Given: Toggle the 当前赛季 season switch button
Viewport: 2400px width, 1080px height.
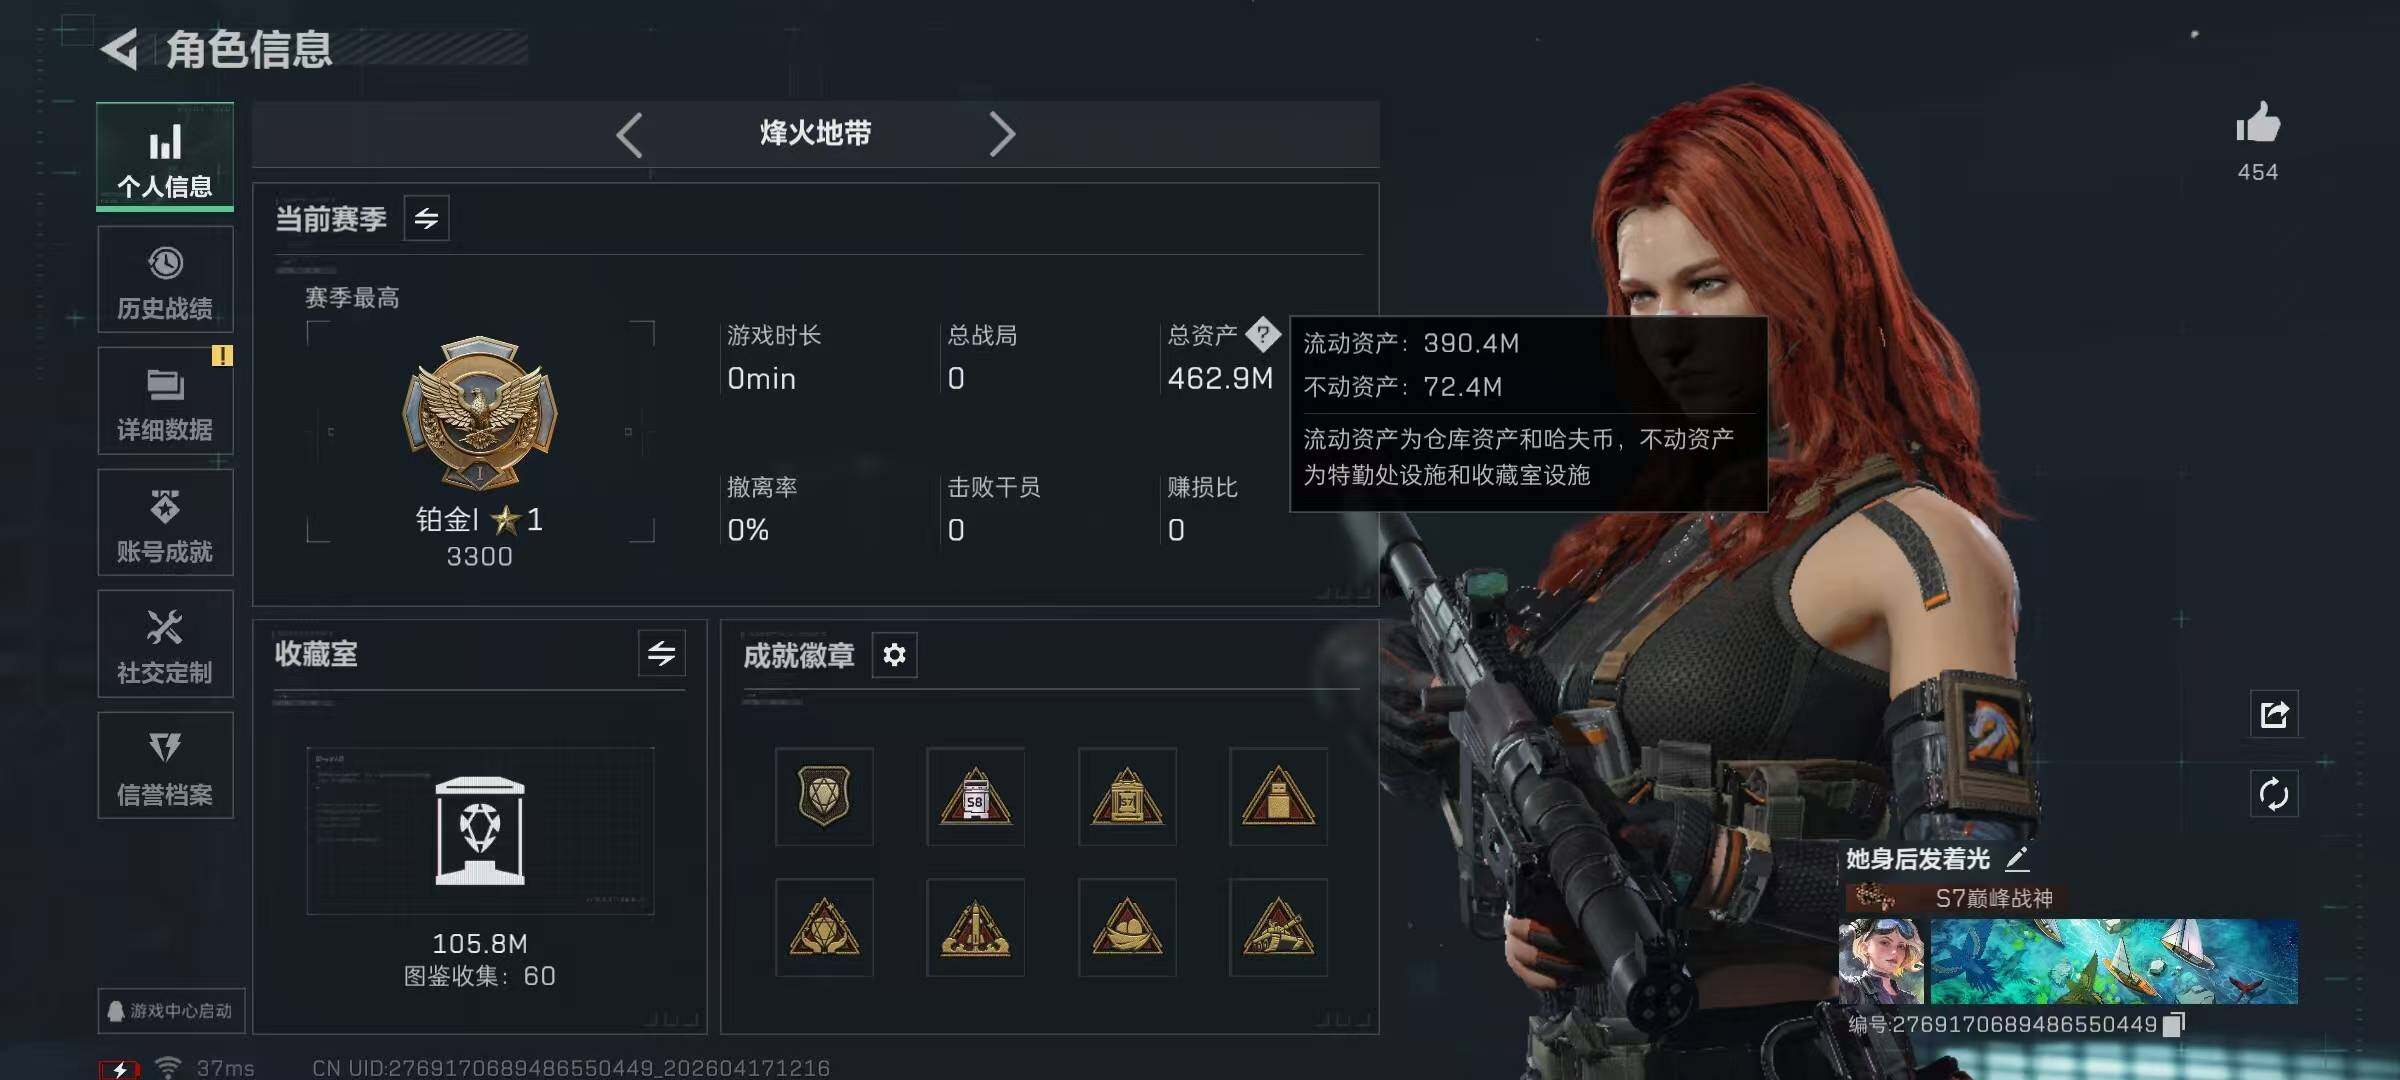Looking at the screenshot, I should [426, 218].
